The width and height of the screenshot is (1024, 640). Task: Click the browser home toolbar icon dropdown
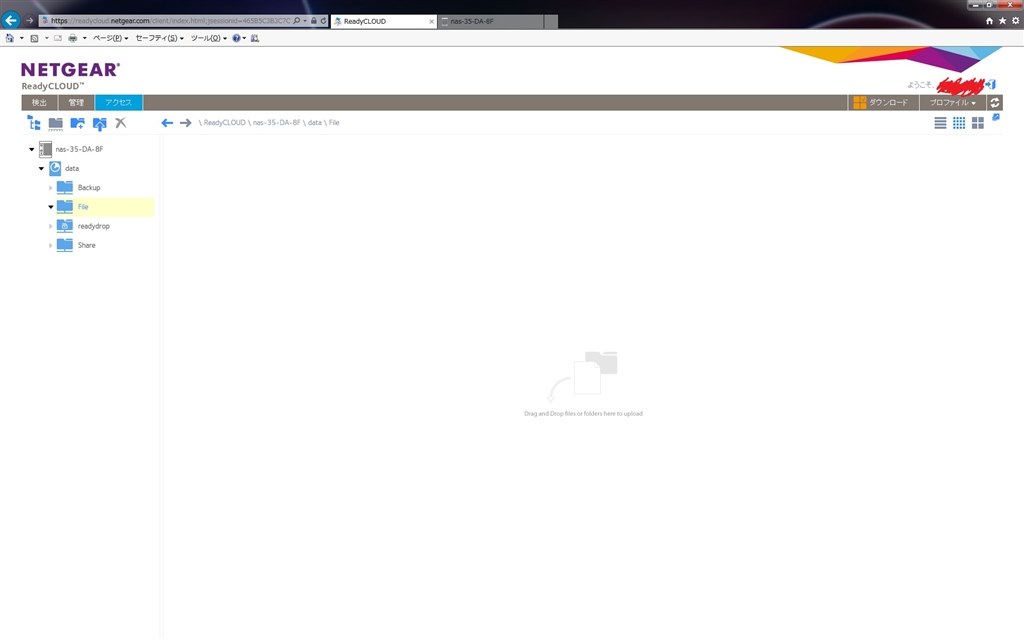22,39
